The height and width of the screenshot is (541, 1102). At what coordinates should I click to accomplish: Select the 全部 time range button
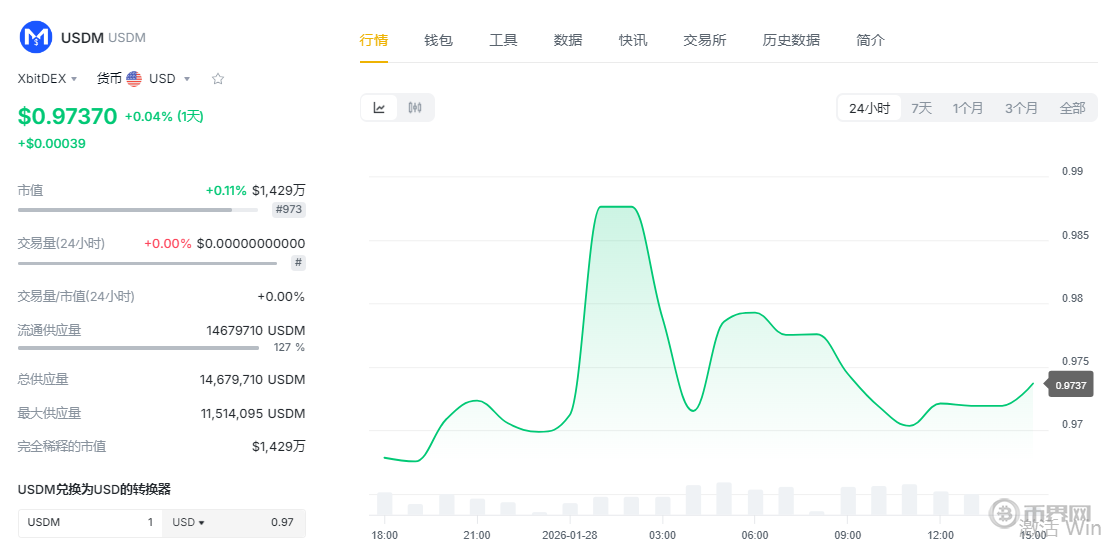pos(1072,108)
